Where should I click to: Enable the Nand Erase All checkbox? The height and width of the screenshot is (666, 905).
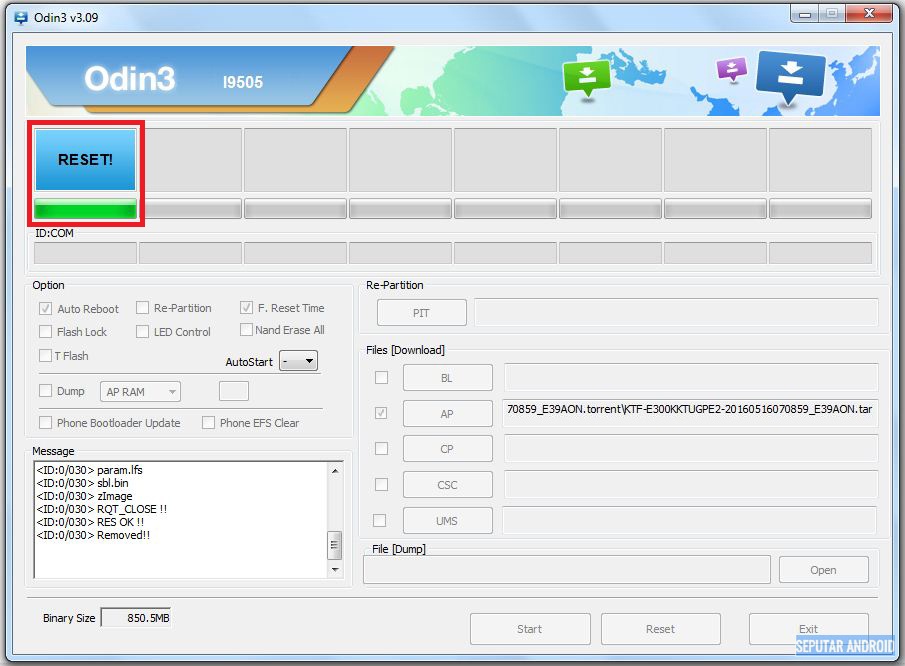pos(246,330)
